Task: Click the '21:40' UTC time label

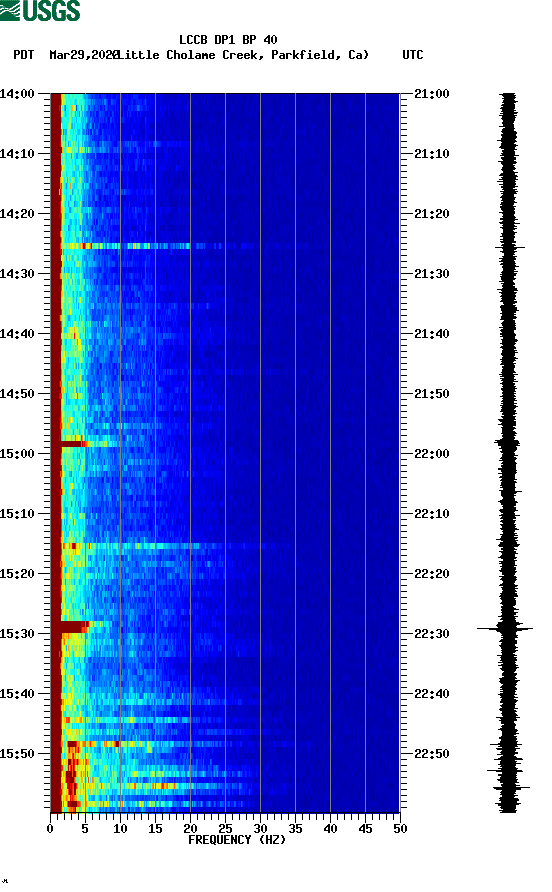Action: coord(432,334)
